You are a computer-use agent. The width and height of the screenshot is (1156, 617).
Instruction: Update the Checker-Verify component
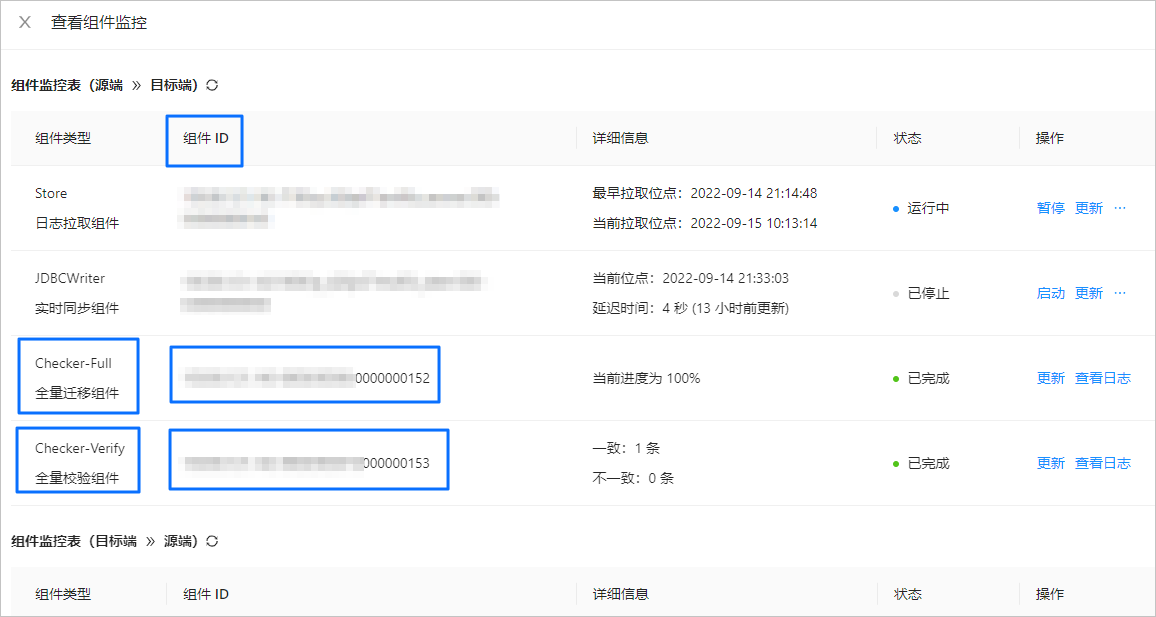pyautogui.click(x=1050, y=463)
